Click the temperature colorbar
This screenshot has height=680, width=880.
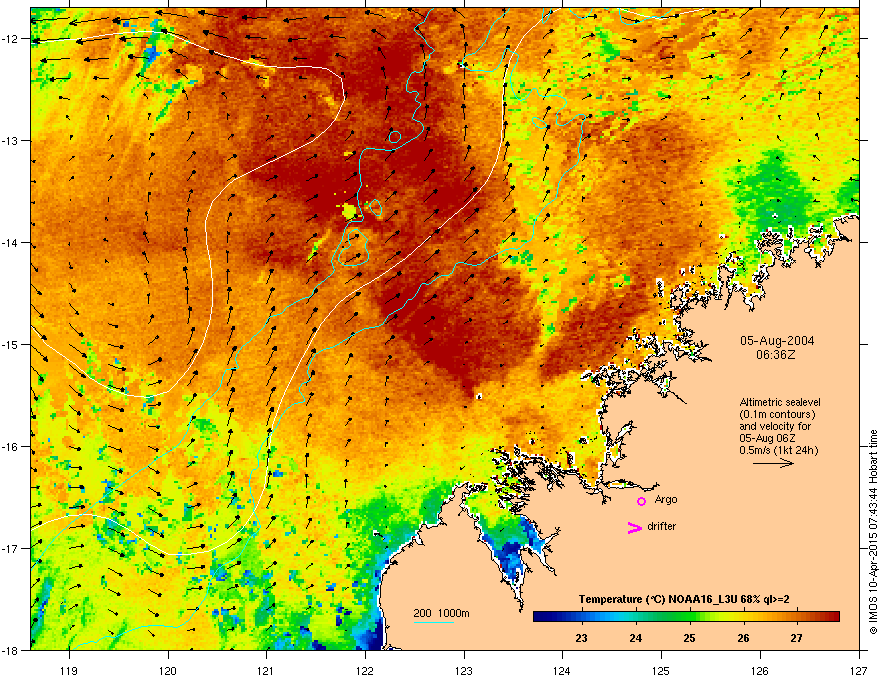tap(686, 617)
